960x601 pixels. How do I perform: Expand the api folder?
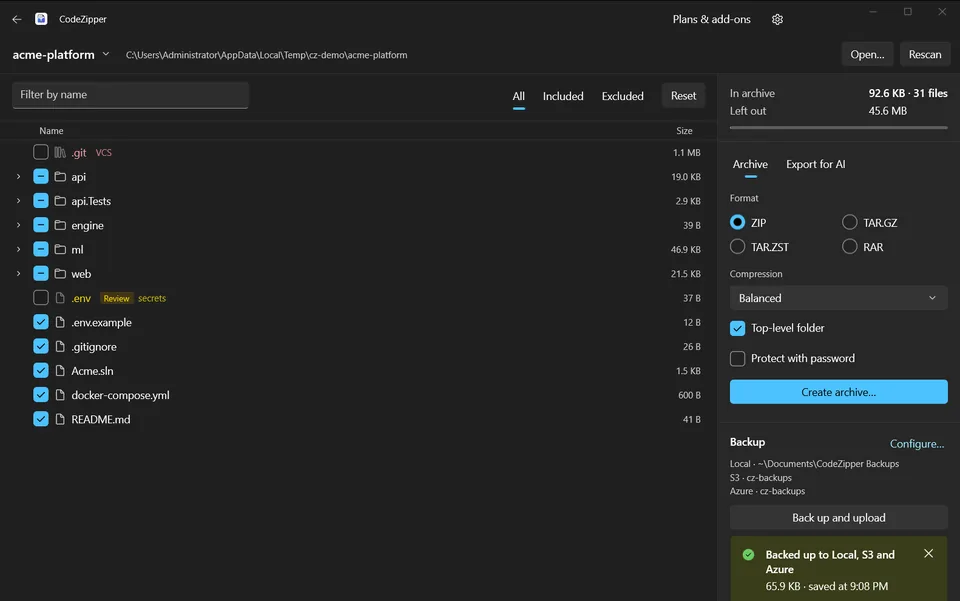pos(18,177)
